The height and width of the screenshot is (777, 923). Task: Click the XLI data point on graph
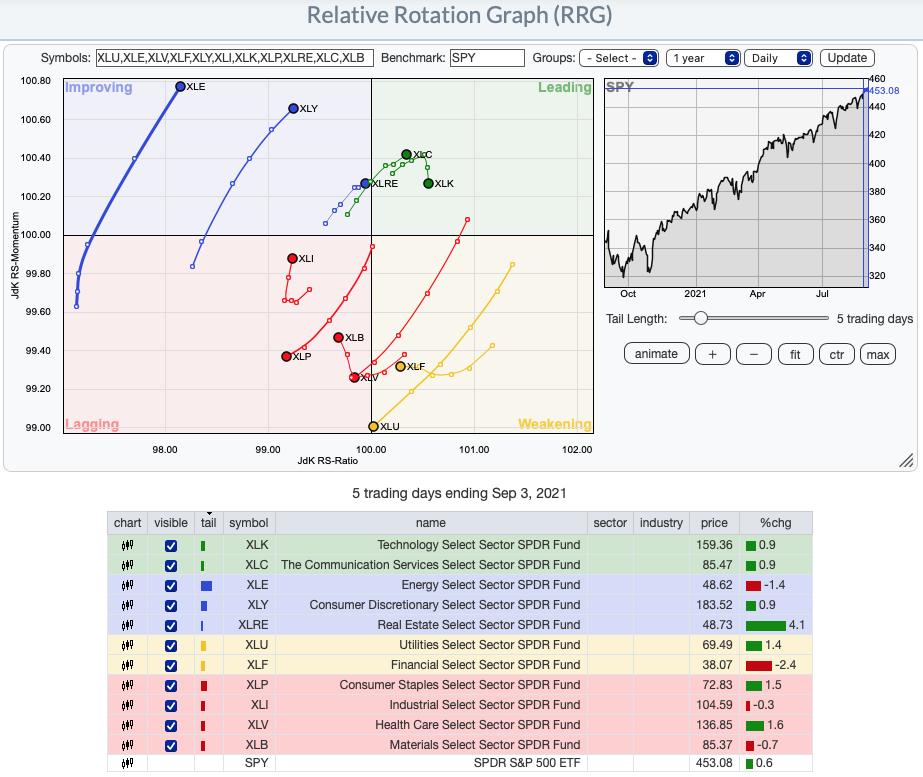292,258
